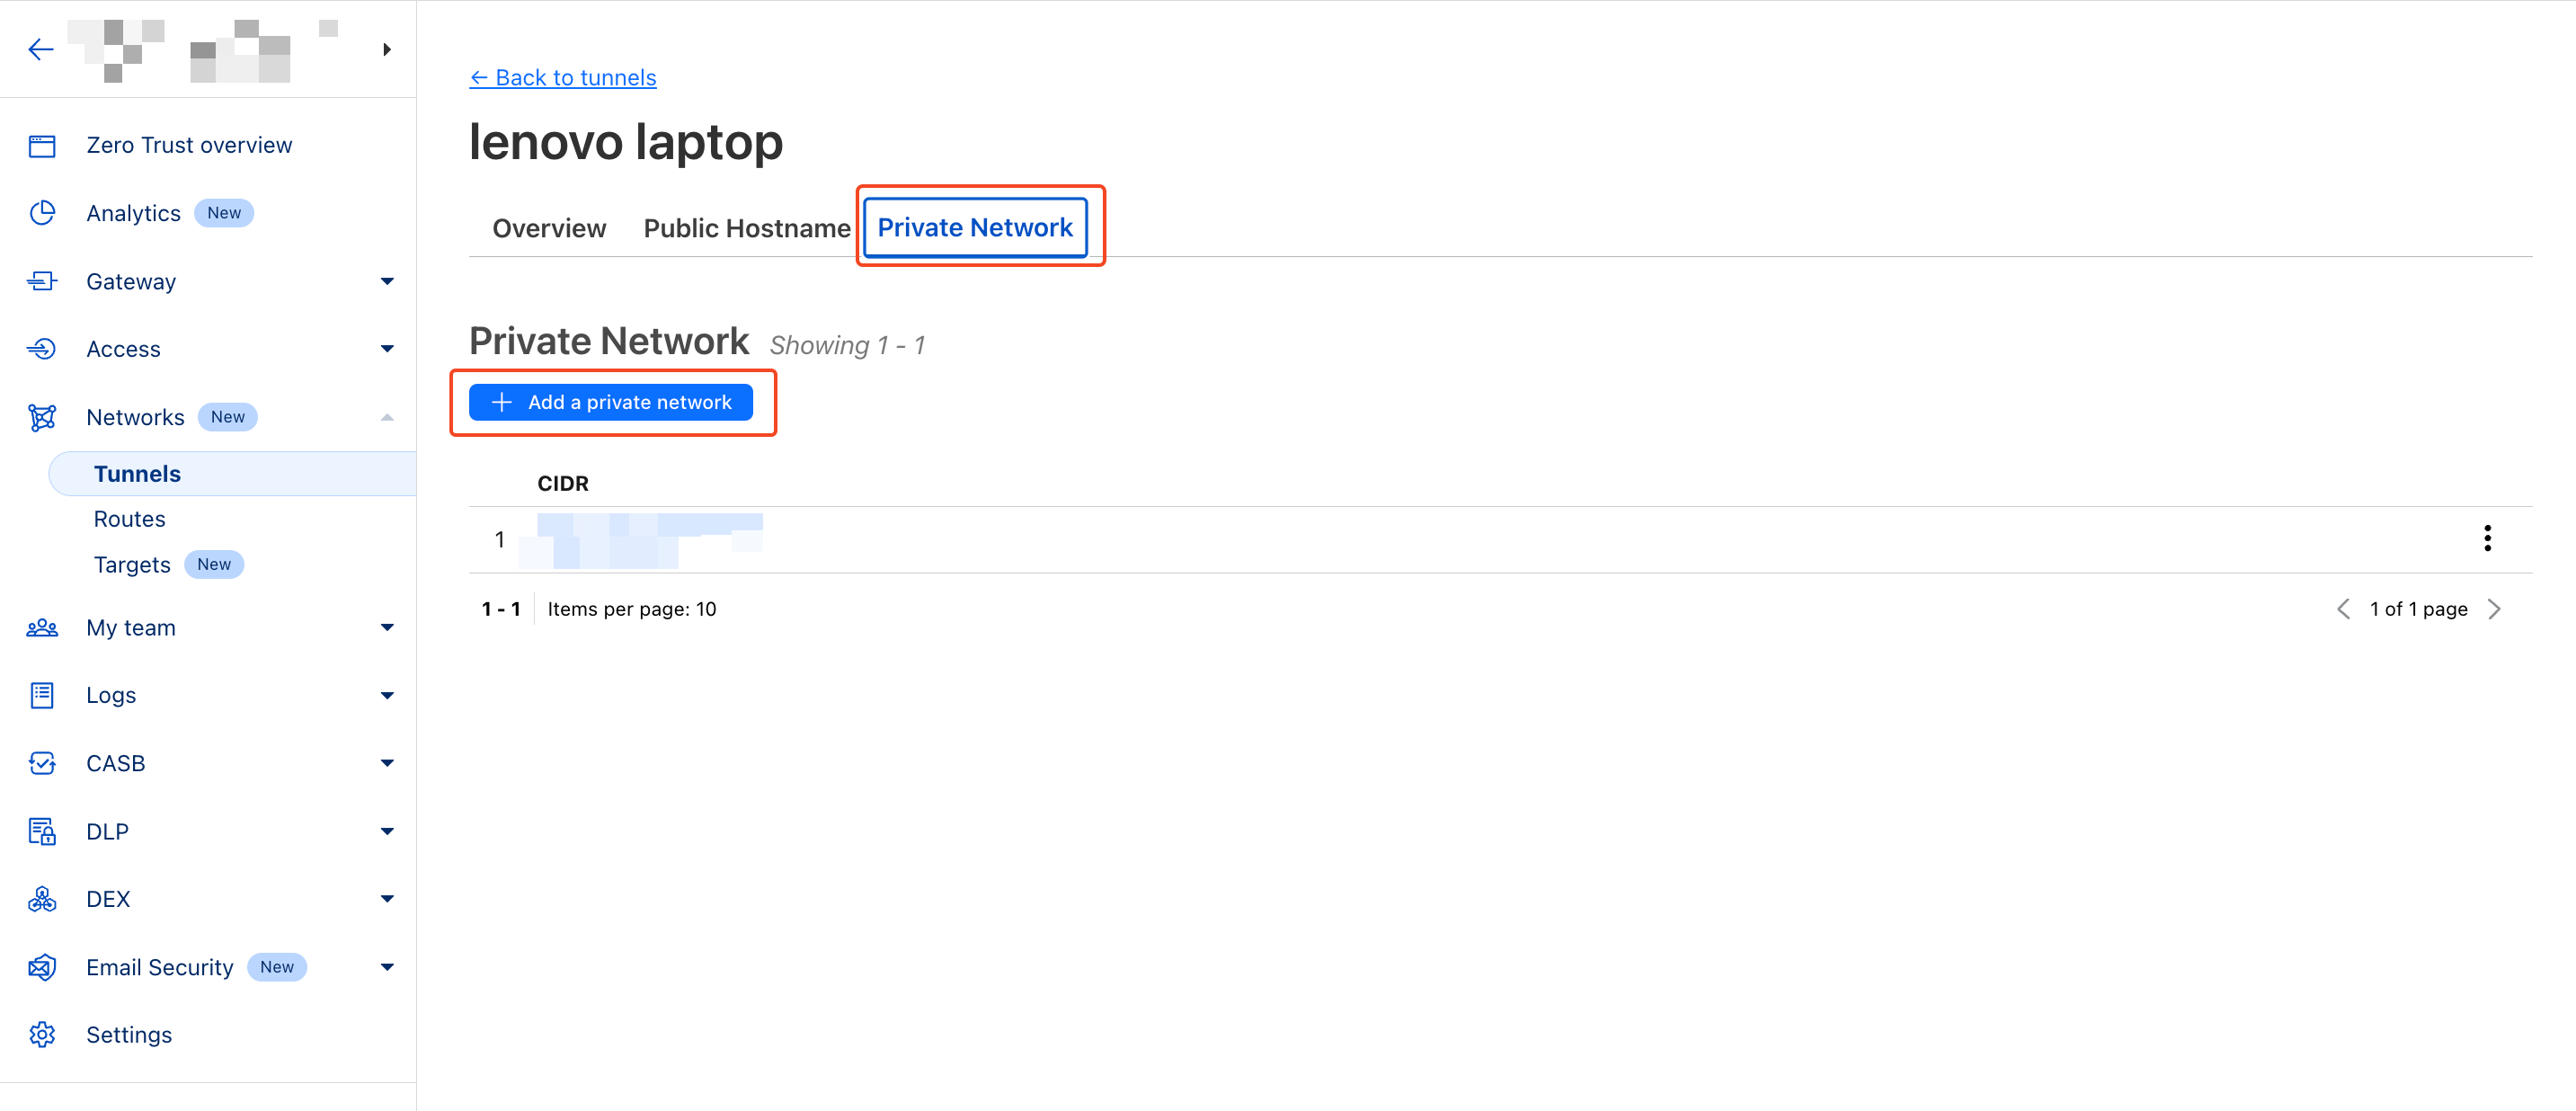Open Analytics via its pie chart icon
The image size is (2576, 1111).
pyautogui.click(x=42, y=213)
